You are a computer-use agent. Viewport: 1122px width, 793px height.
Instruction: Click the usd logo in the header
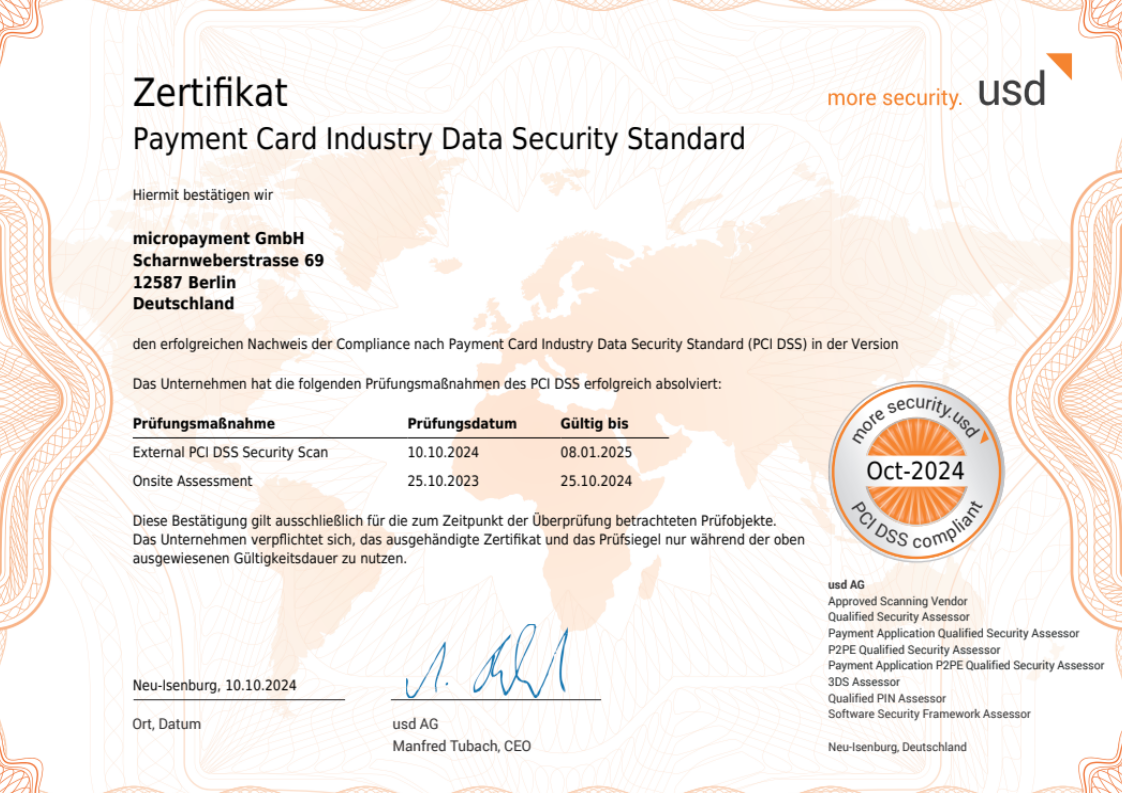point(1024,80)
